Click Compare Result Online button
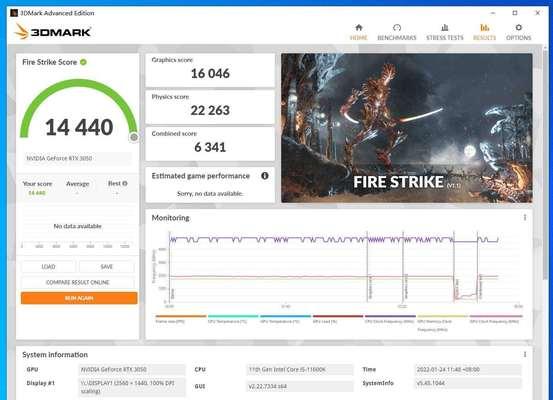Viewport: 553px width, 400px height. tap(78, 282)
